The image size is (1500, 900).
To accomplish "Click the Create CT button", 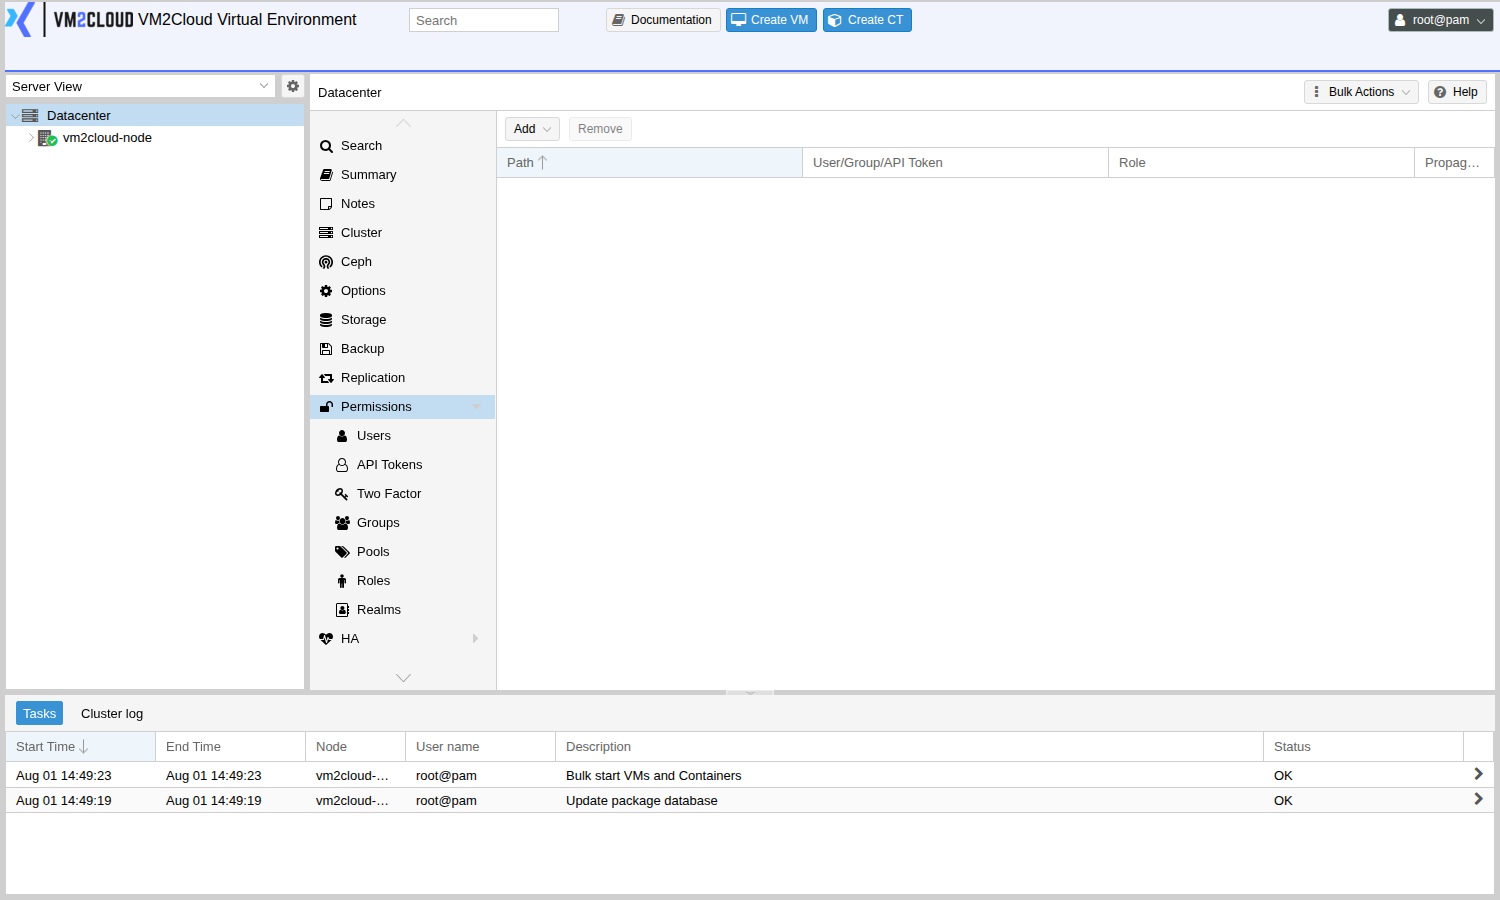I will coord(867,20).
